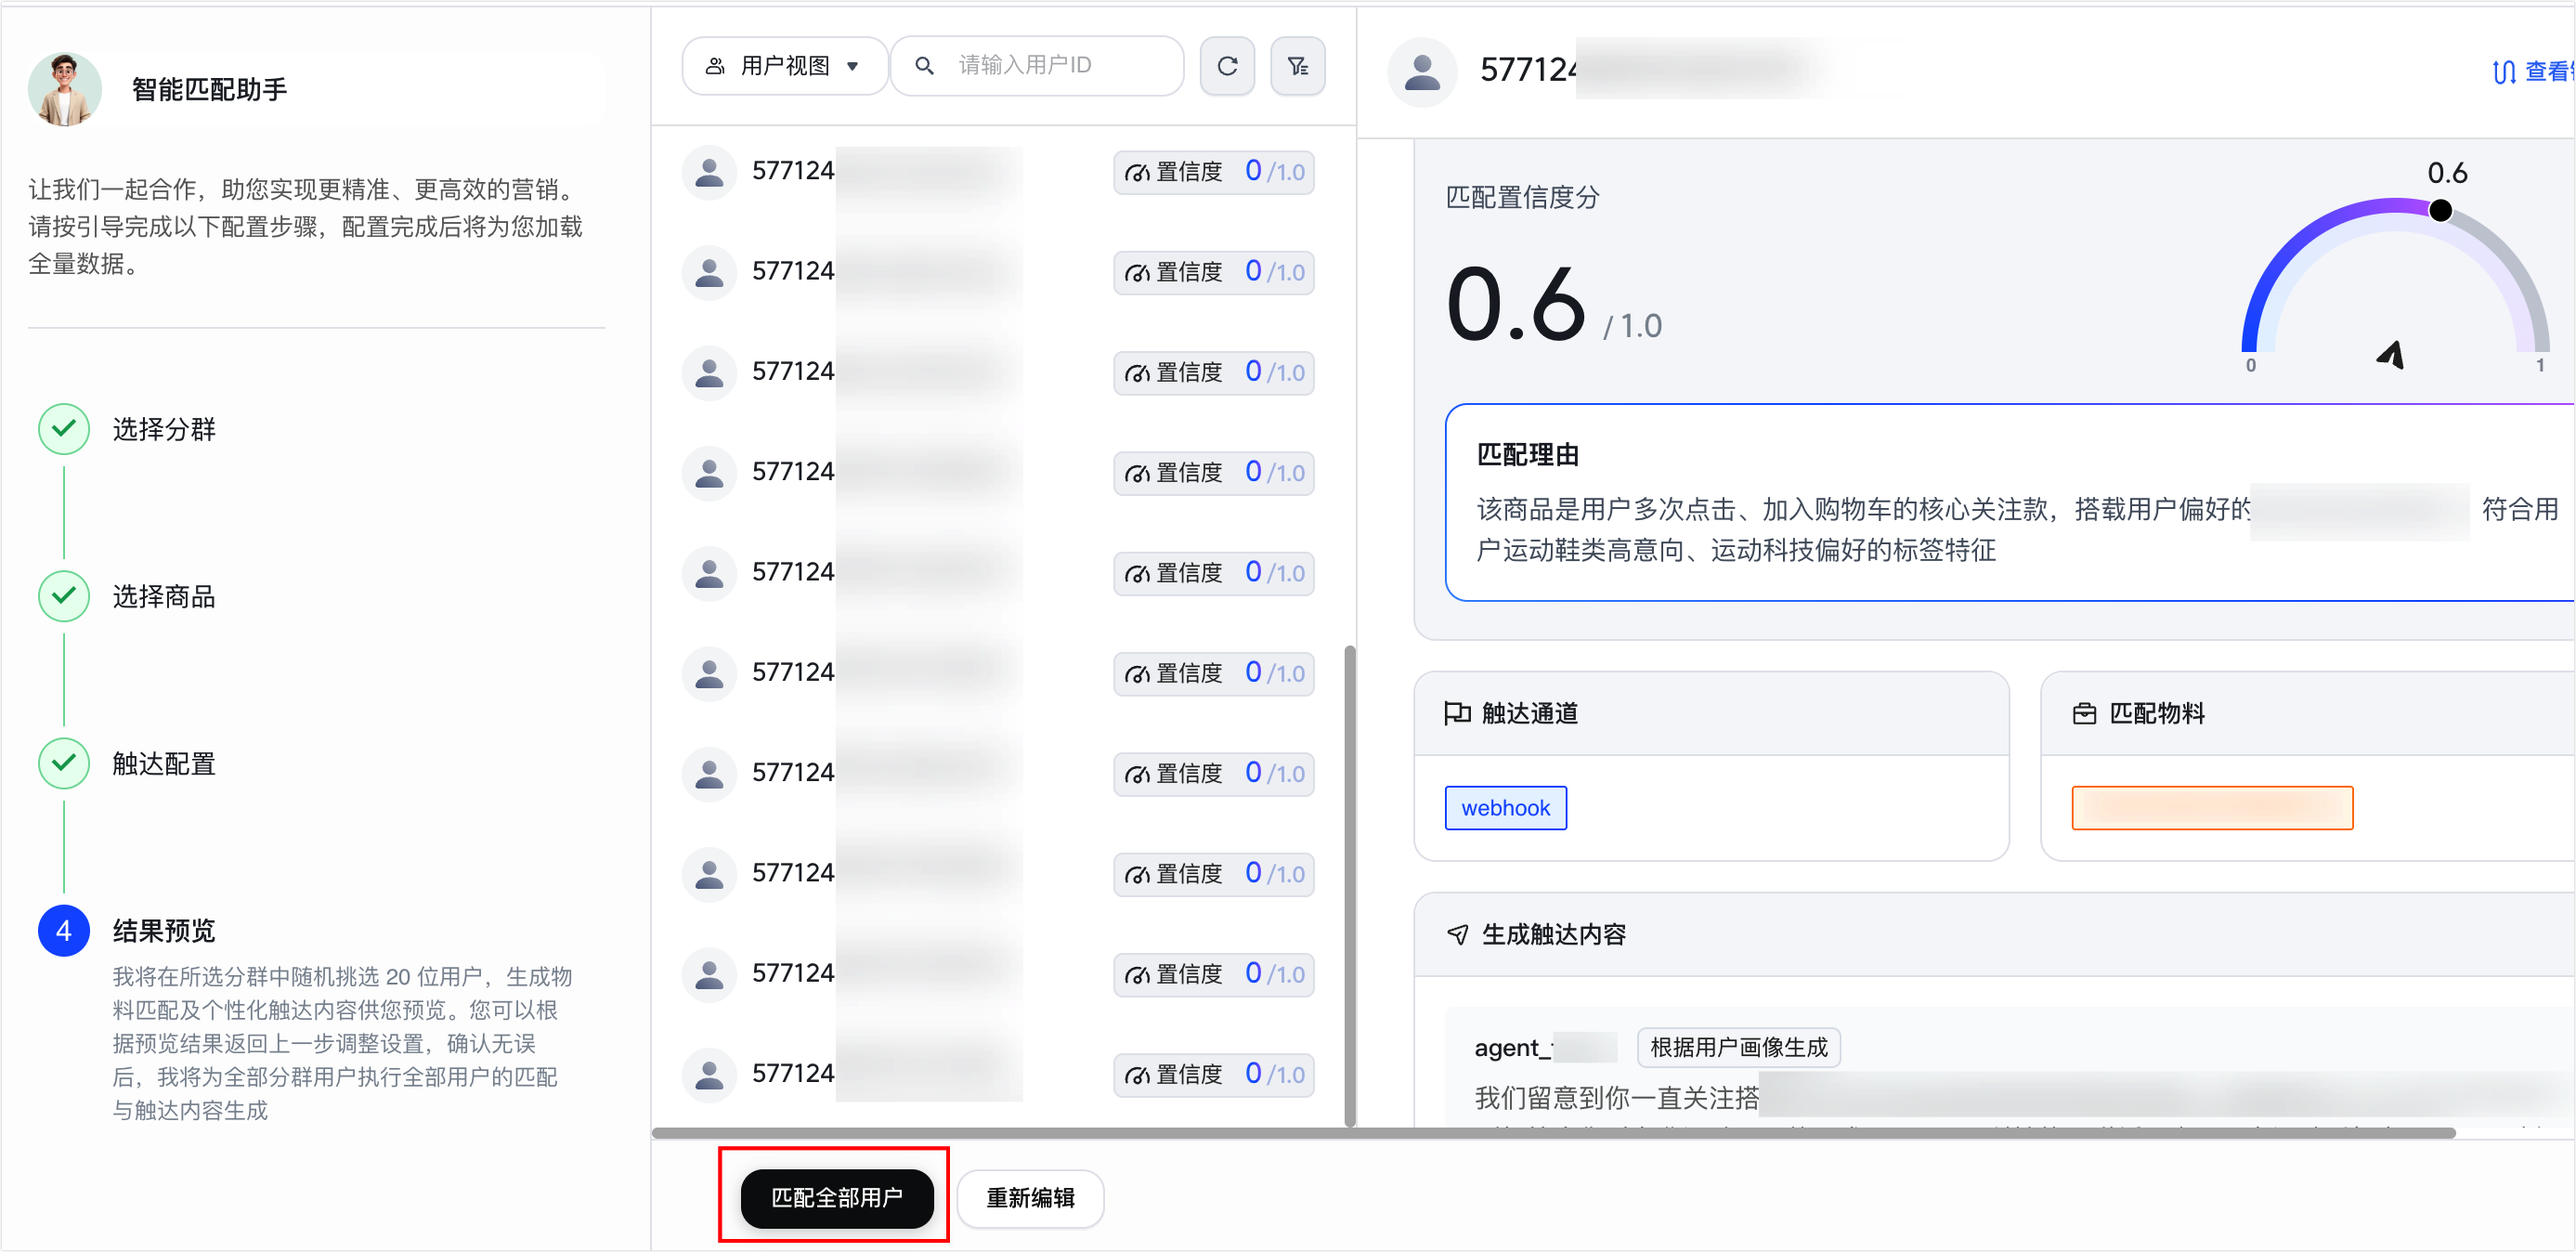The height and width of the screenshot is (1252, 2576).
Task: Click the 根据用户画像生成 tag
Action: point(1738,1047)
